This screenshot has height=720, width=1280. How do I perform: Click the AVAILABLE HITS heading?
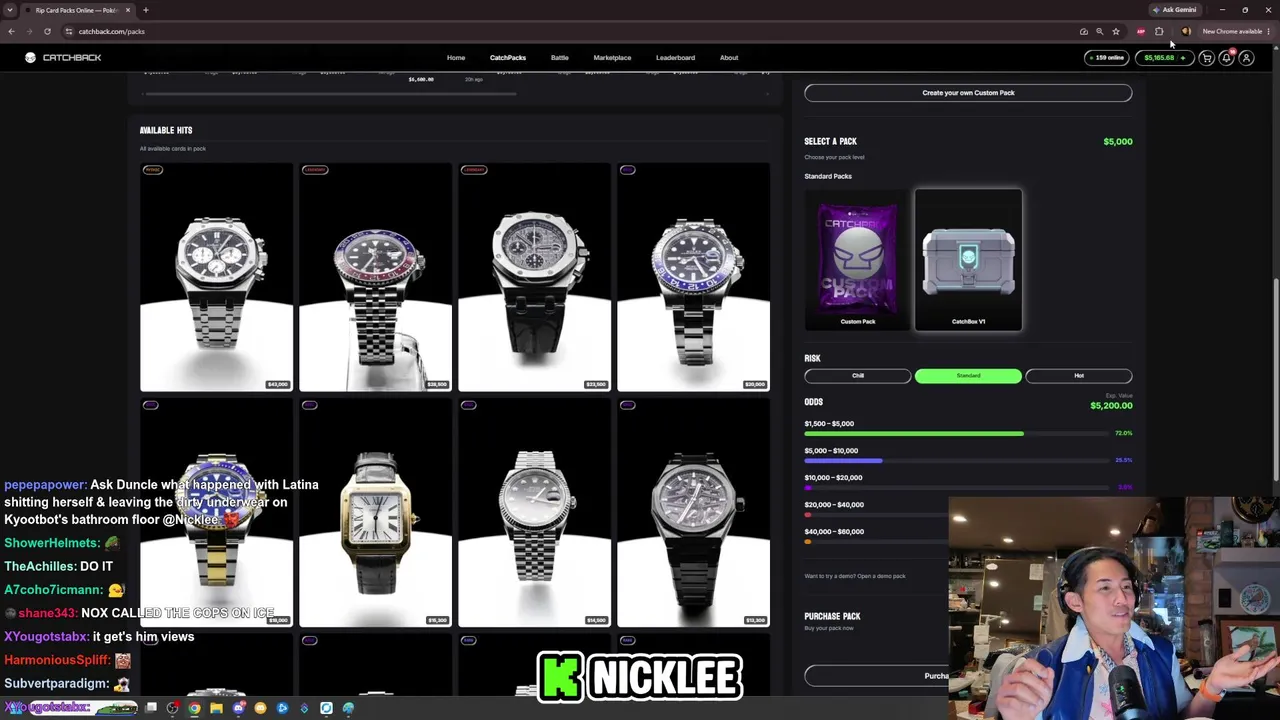[166, 130]
